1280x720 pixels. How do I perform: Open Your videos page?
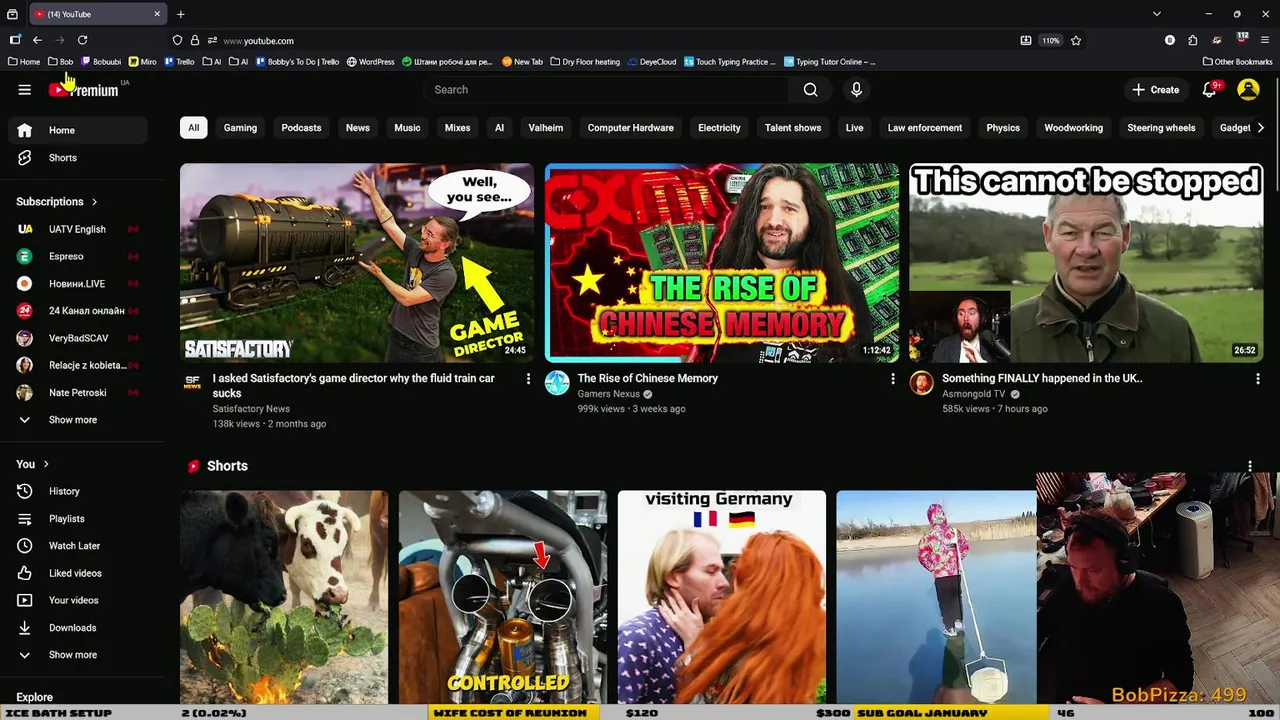click(x=75, y=600)
